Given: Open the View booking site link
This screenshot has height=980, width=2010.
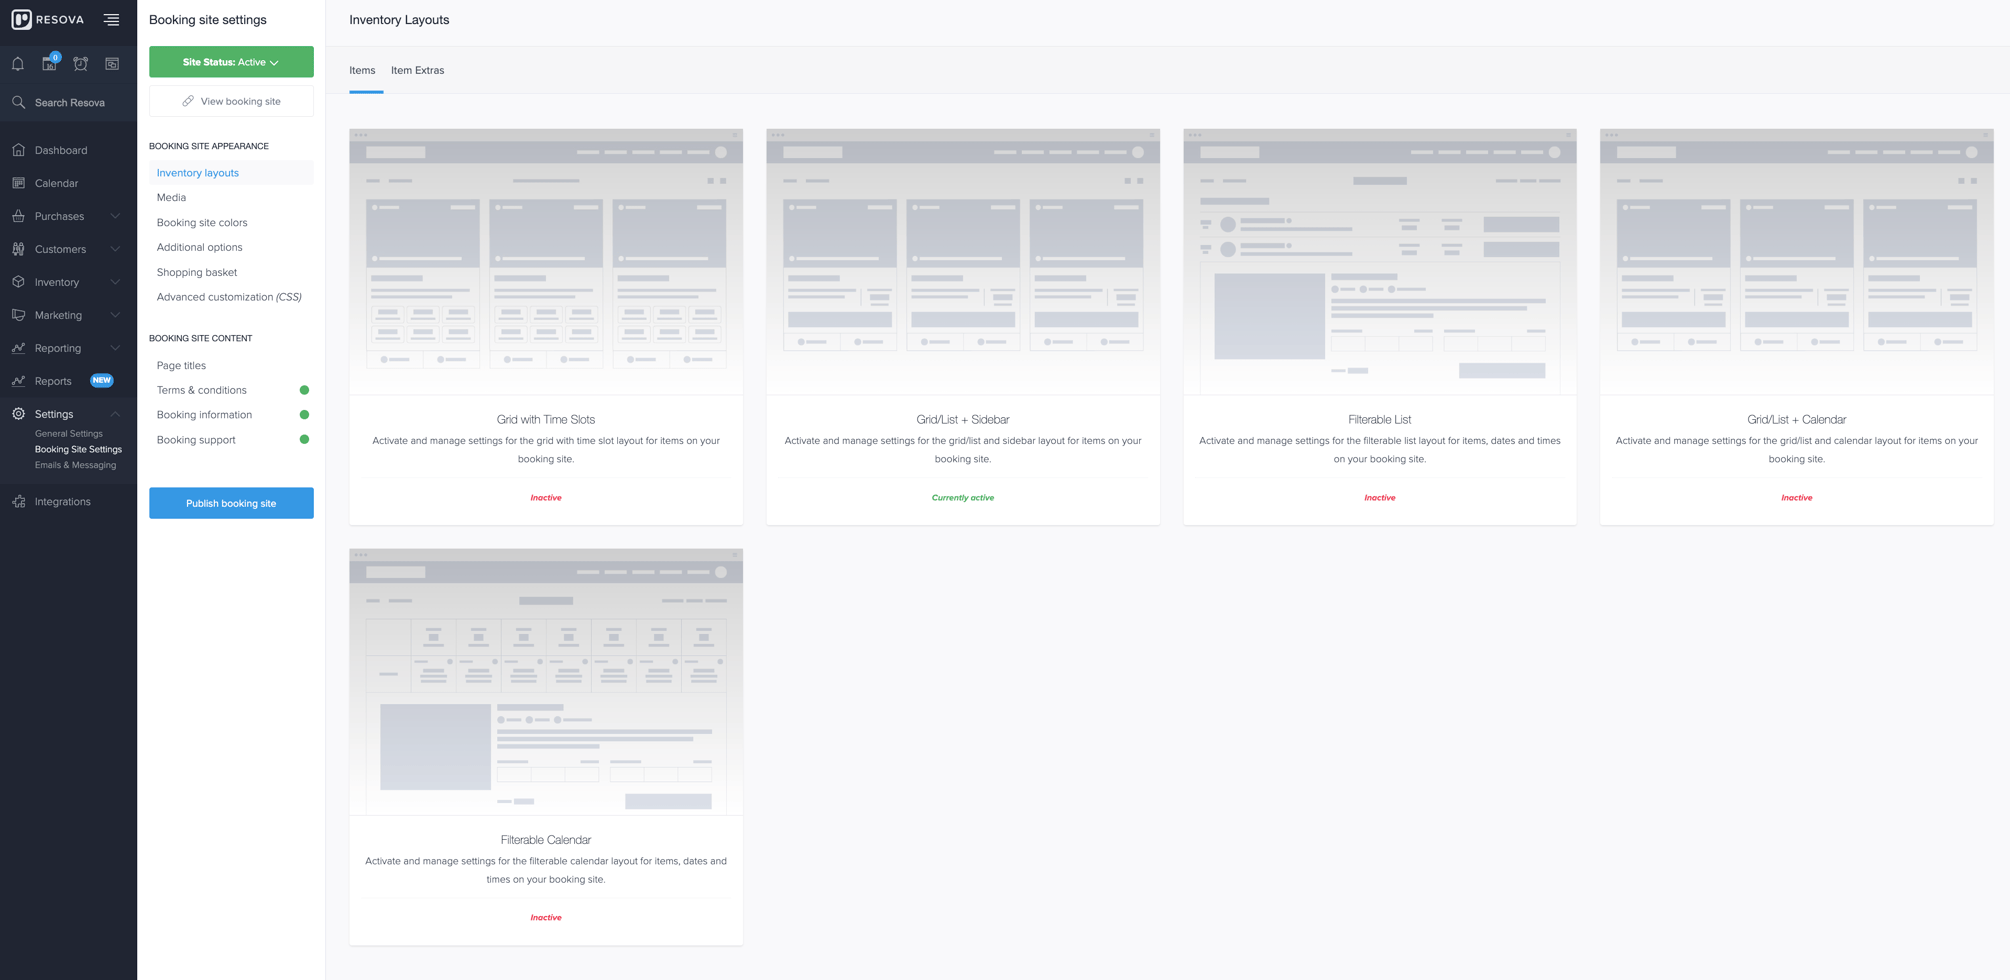Looking at the screenshot, I should tap(231, 101).
